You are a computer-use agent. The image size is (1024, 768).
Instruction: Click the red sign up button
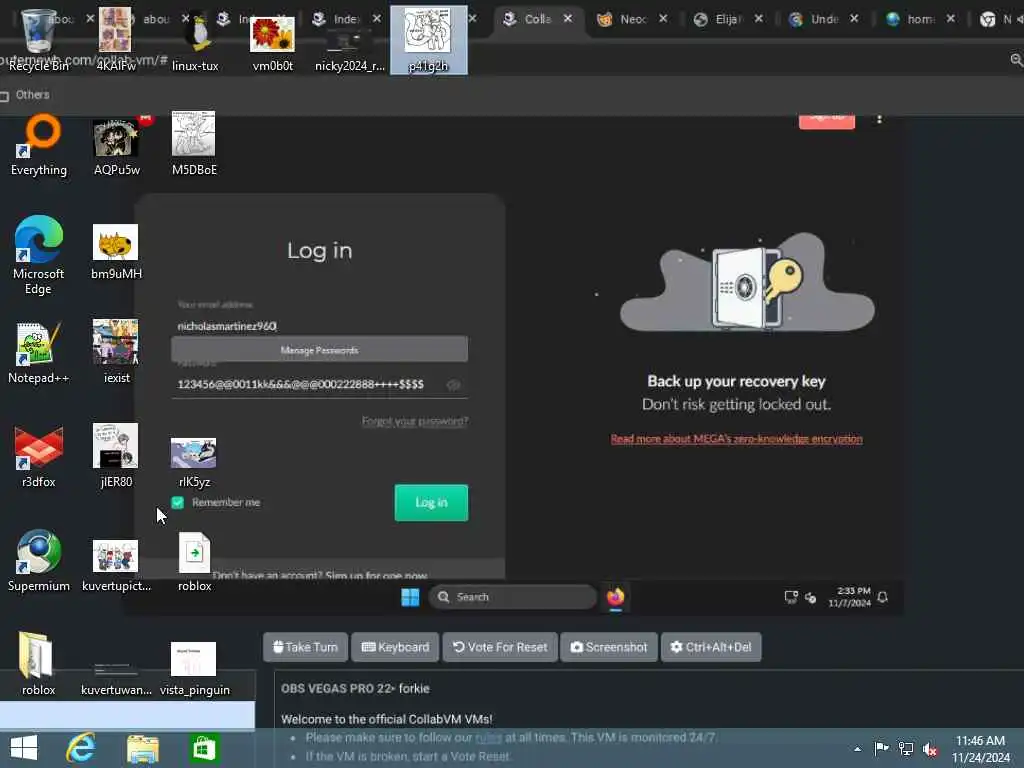pyautogui.click(x=827, y=120)
